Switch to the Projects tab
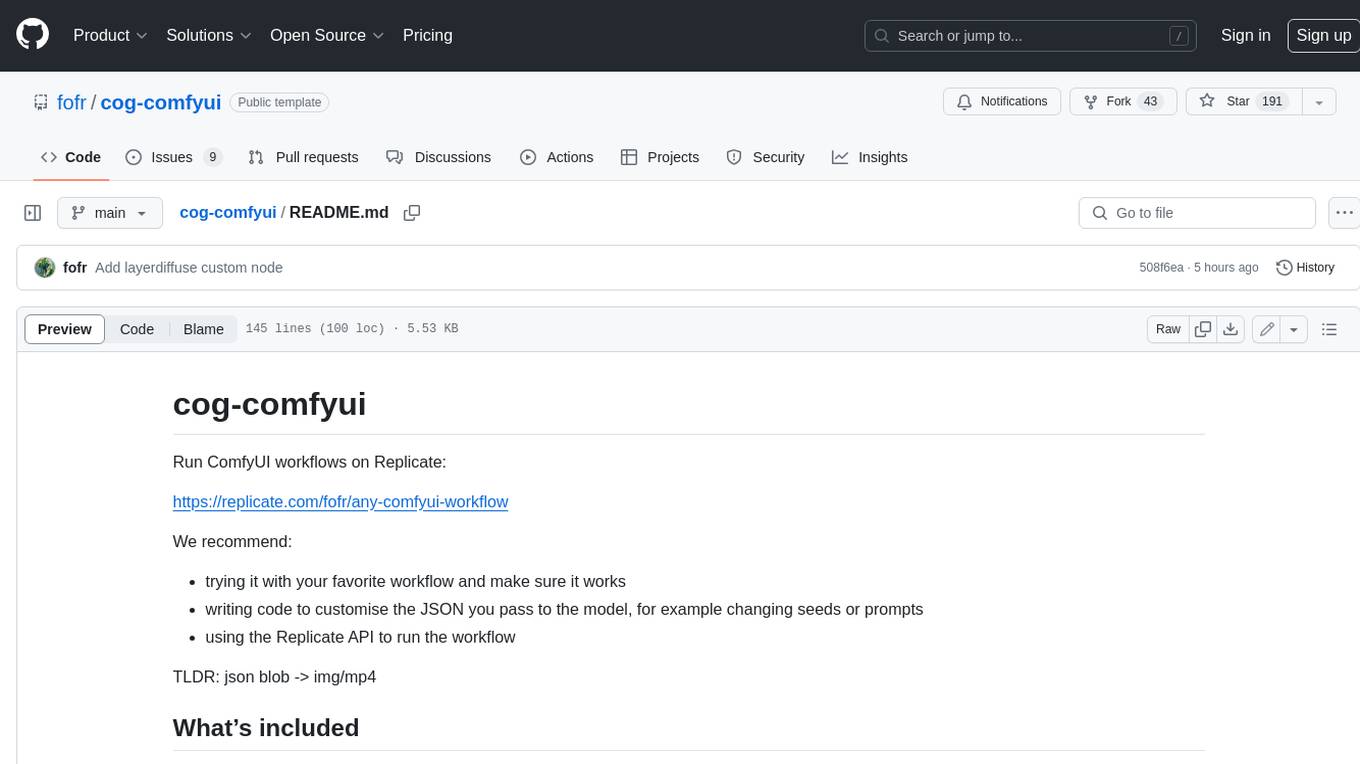 [x=660, y=157]
